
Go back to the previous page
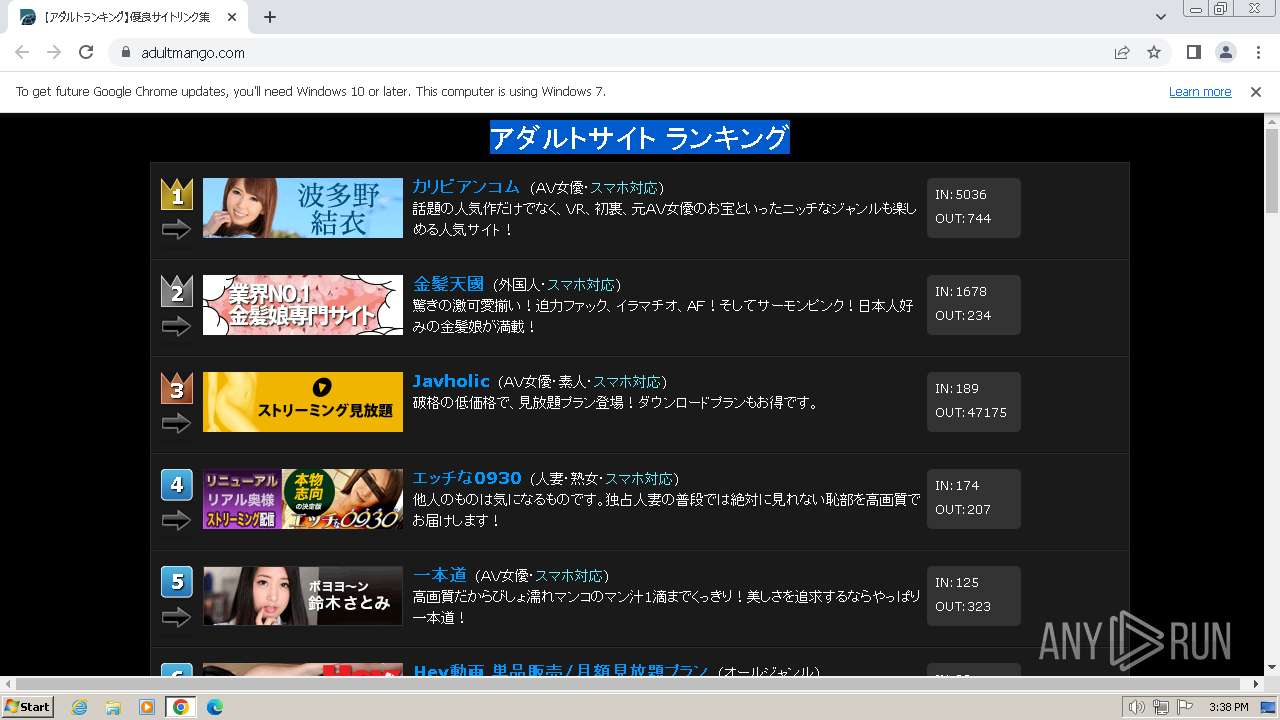tap(22, 52)
